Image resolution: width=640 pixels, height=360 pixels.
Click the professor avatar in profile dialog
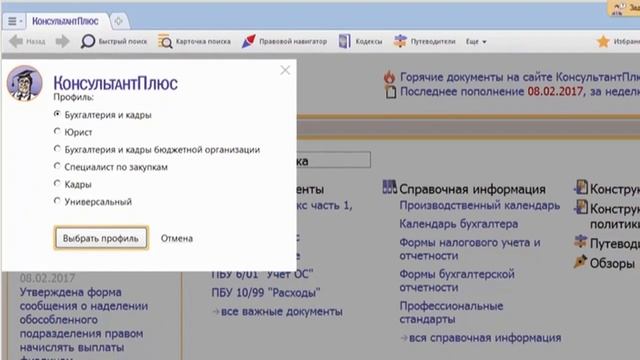coord(24,83)
